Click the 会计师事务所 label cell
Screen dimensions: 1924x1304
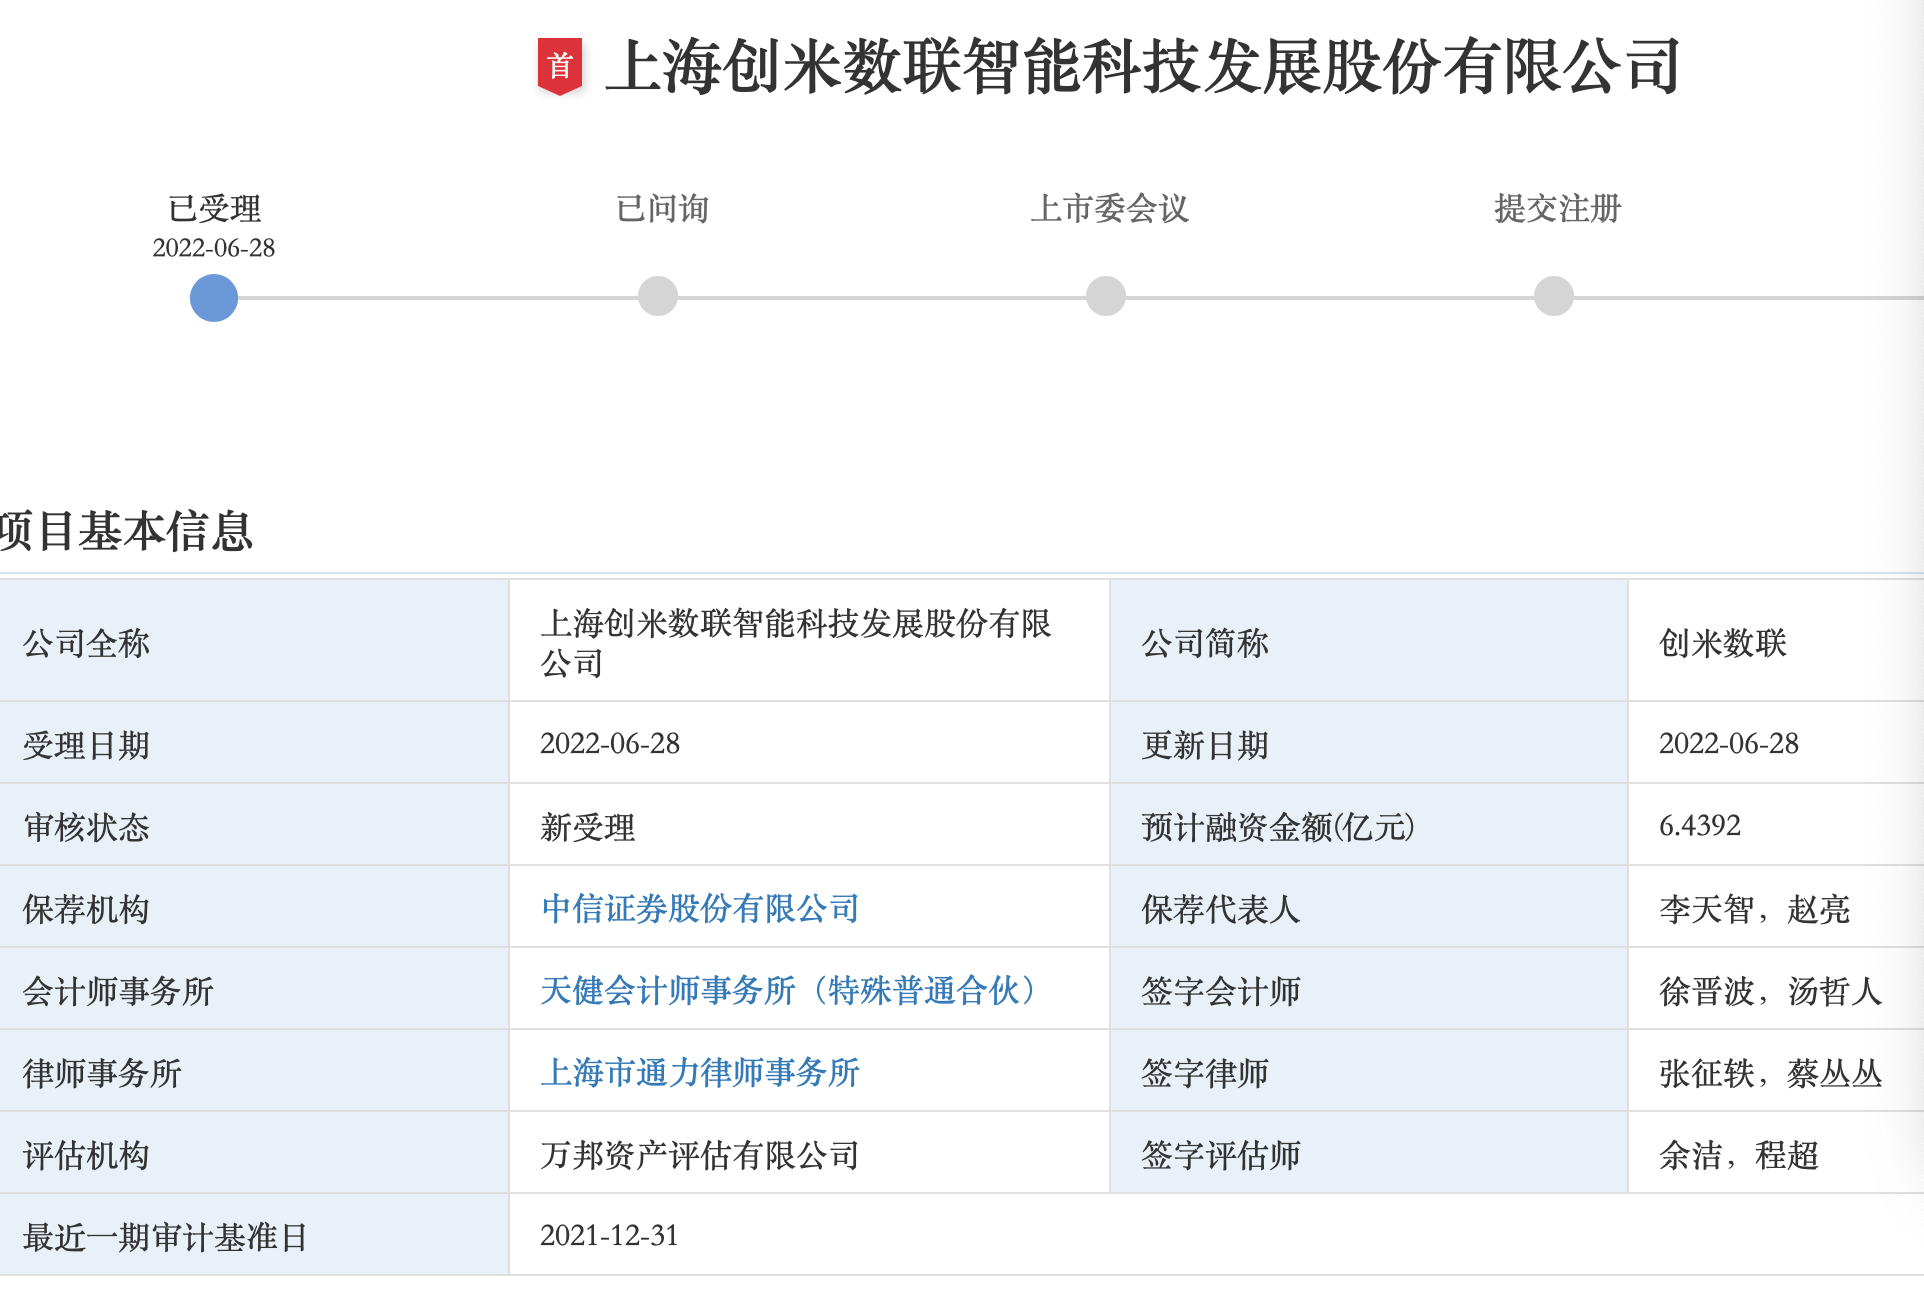pyautogui.click(x=254, y=989)
